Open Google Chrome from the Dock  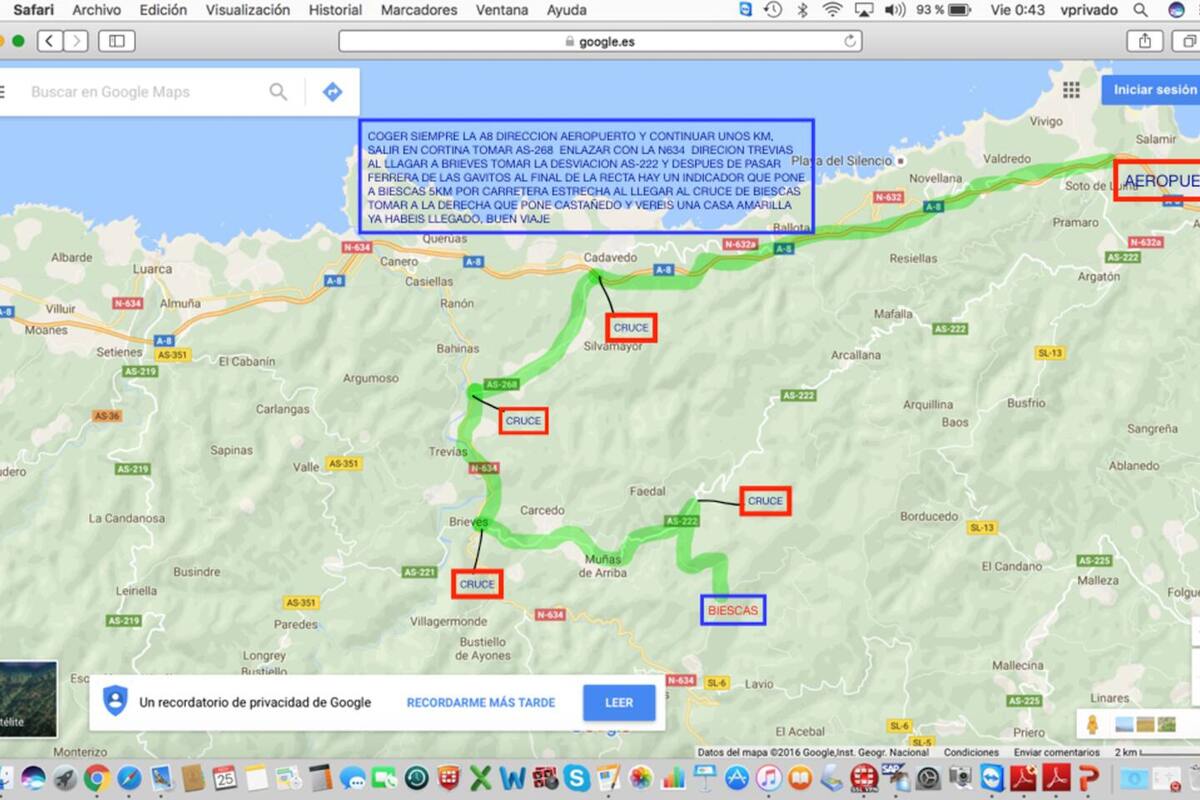pos(97,778)
